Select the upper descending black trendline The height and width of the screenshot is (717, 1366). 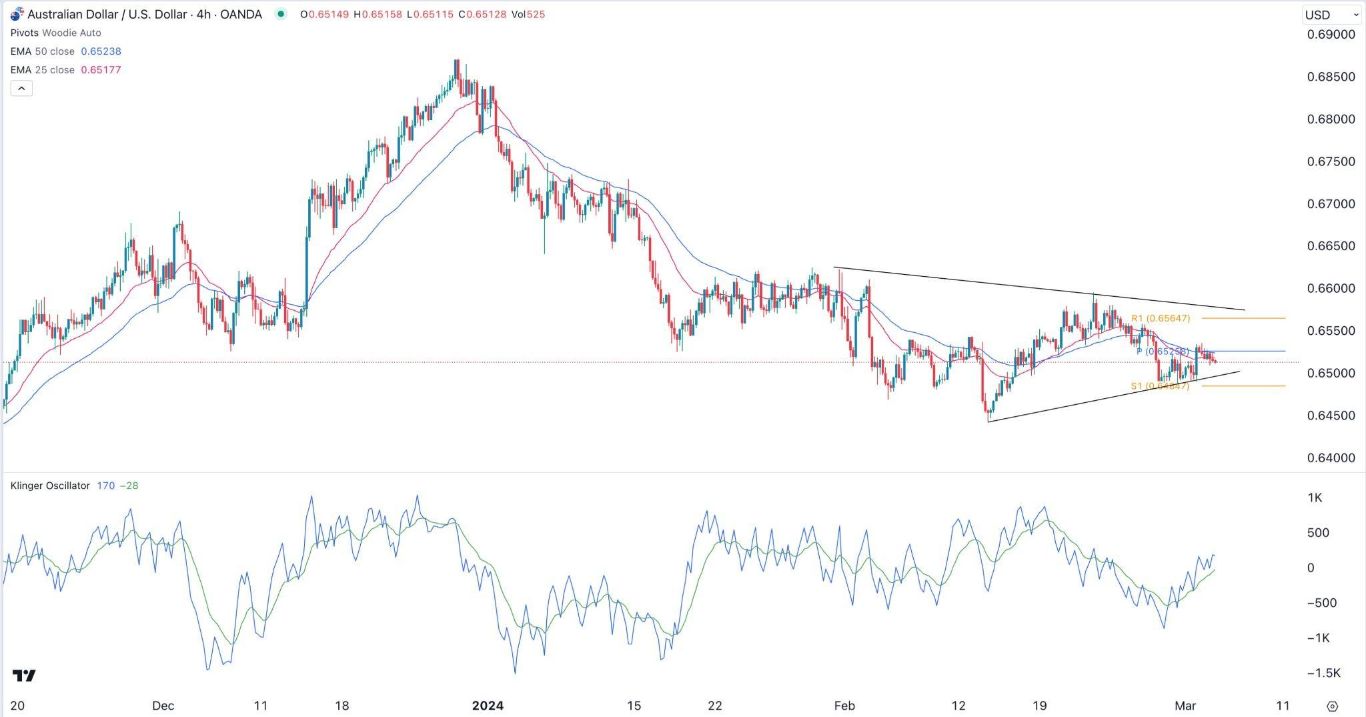pos(1040,289)
